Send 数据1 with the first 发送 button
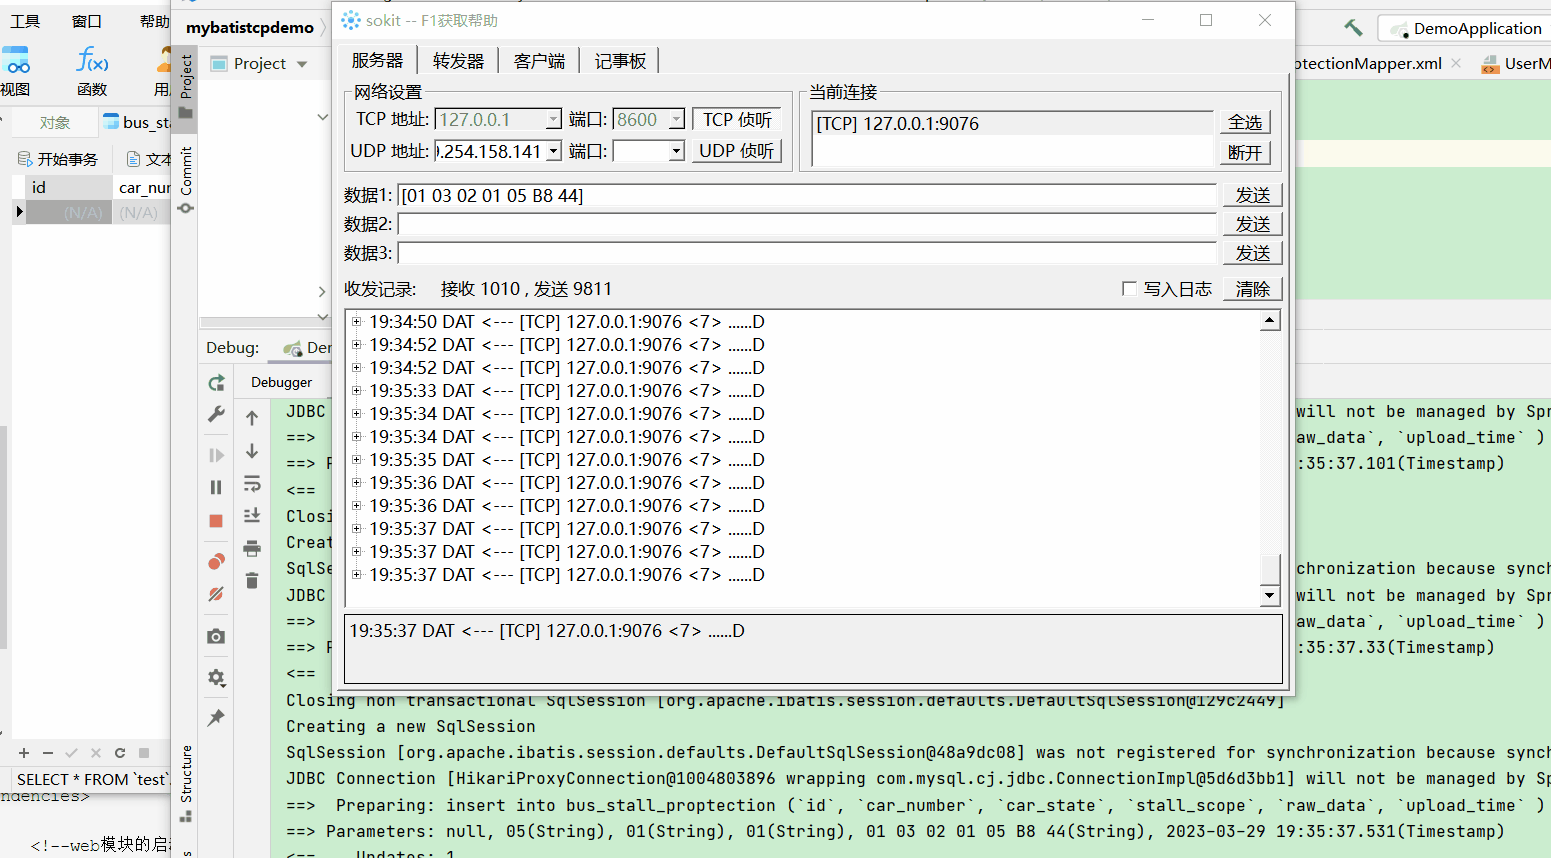Viewport: 1551px width, 858px height. pyautogui.click(x=1251, y=194)
